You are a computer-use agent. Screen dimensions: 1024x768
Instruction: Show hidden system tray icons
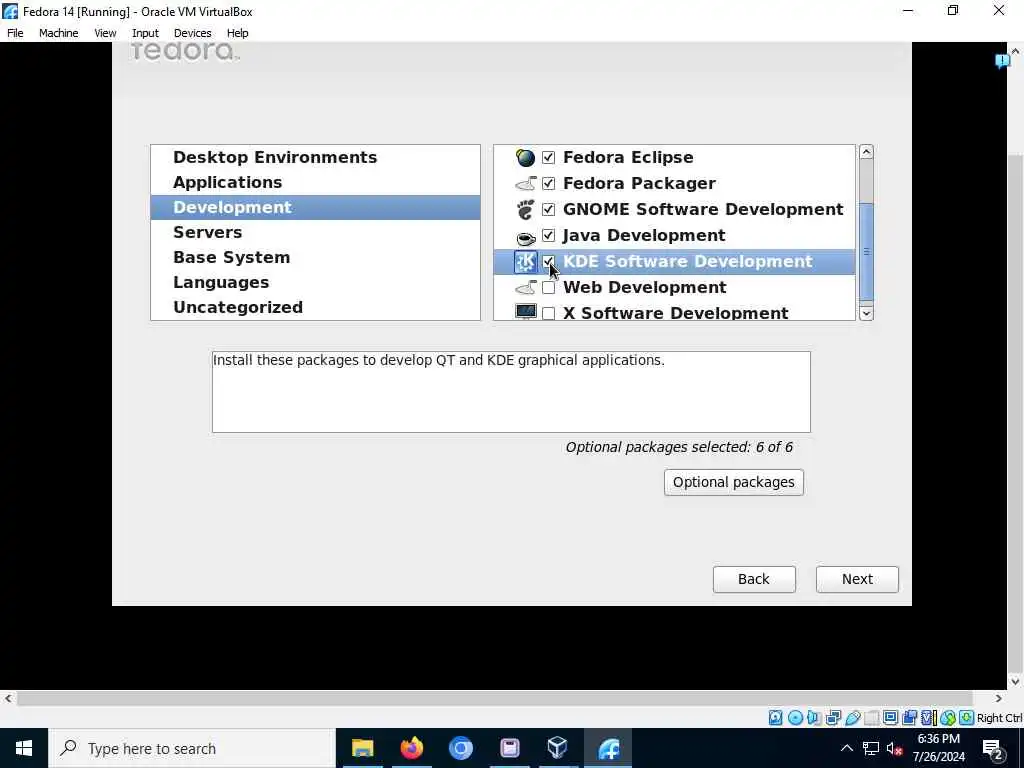pos(846,748)
